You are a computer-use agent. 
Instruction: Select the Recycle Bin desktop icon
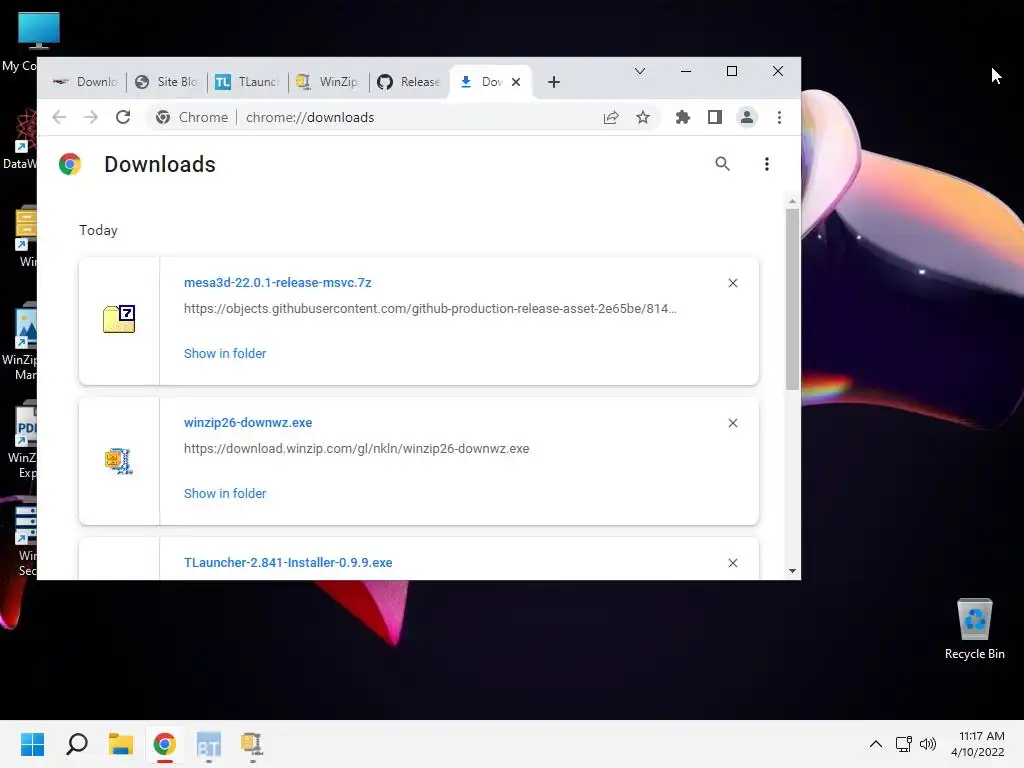click(974, 629)
